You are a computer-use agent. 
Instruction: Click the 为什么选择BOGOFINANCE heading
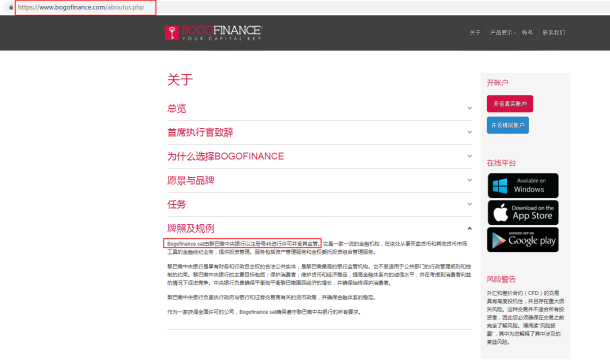(x=226, y=156)
